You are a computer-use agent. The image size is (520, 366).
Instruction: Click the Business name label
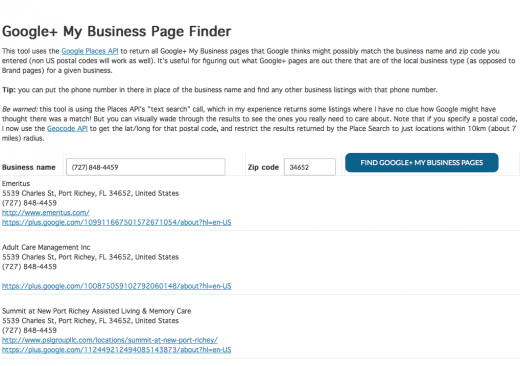(29, 167)
